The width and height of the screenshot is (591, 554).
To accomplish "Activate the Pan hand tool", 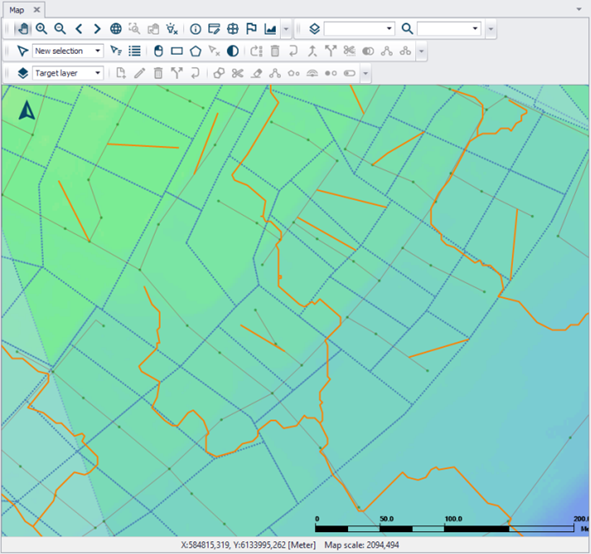I will point(23,29).
